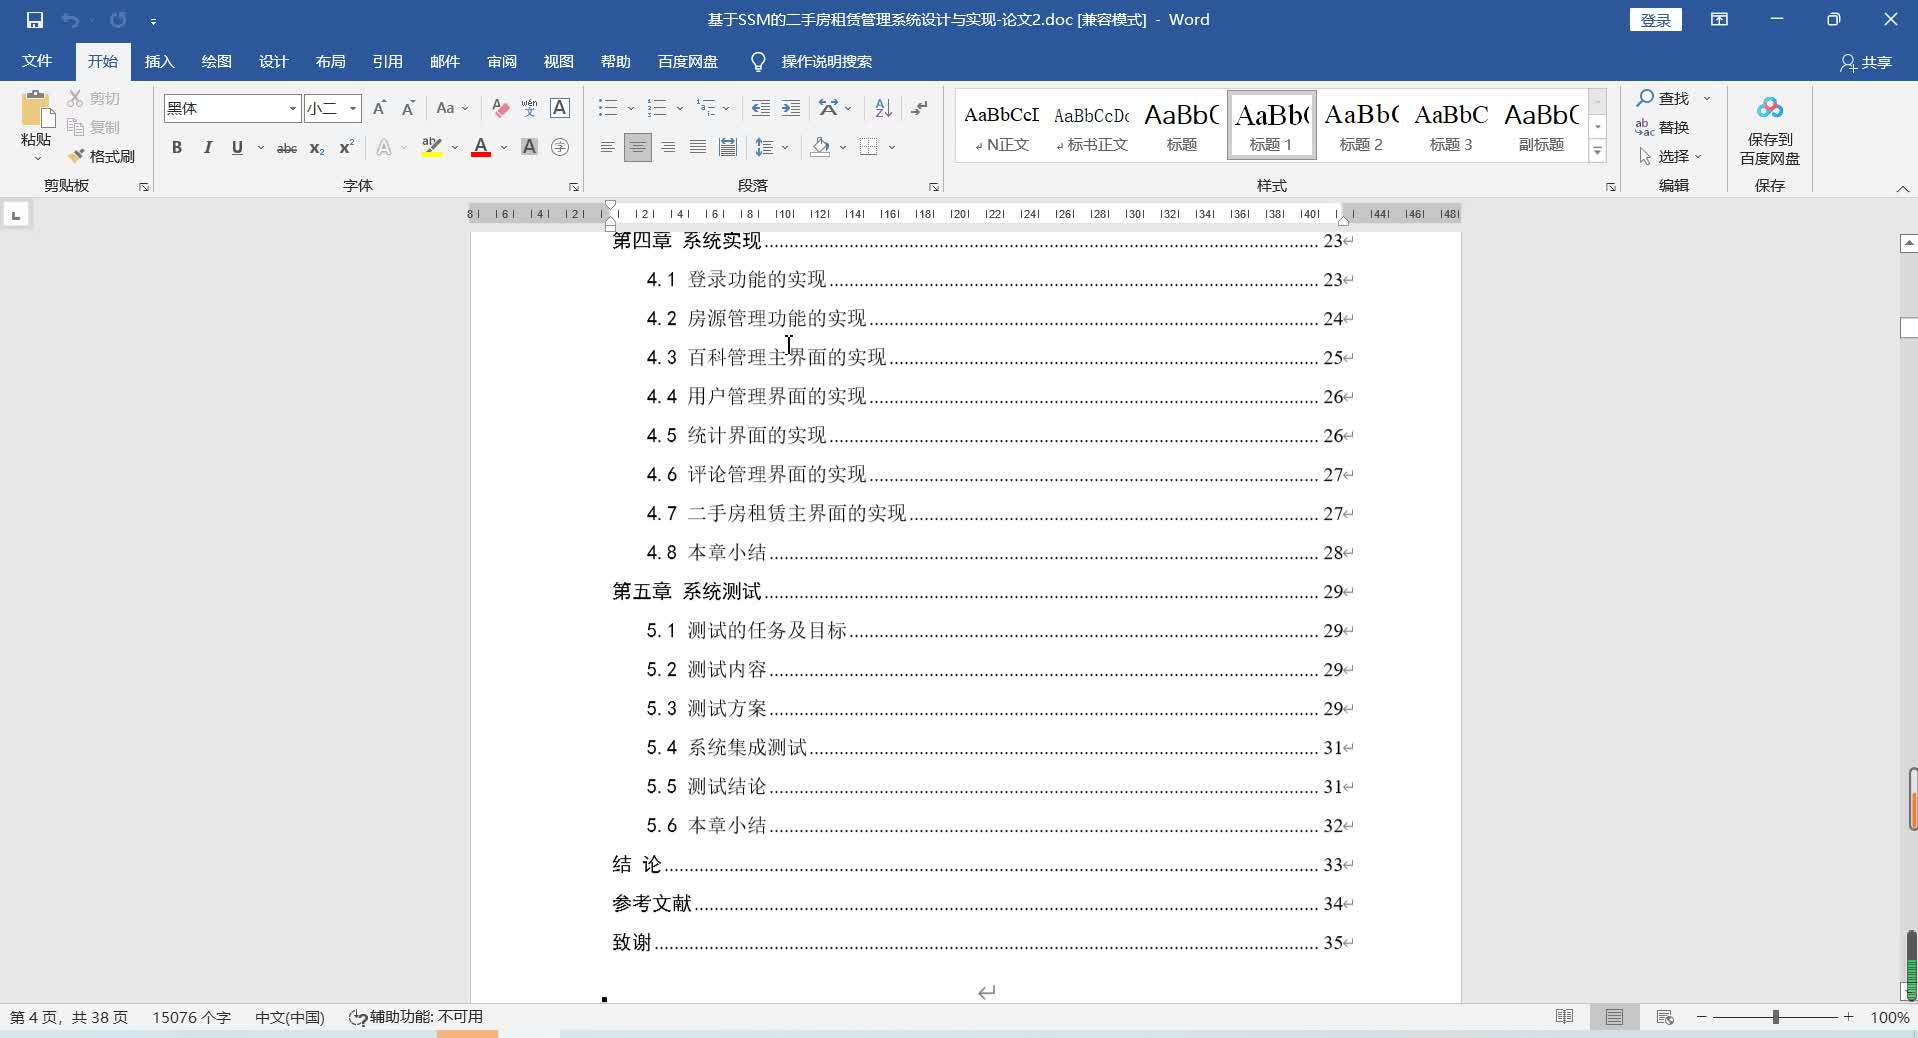Click the sort icon in paragraph group
Image resolution: width=1918 pixels, height=1038 pixels.
[883, 108]
